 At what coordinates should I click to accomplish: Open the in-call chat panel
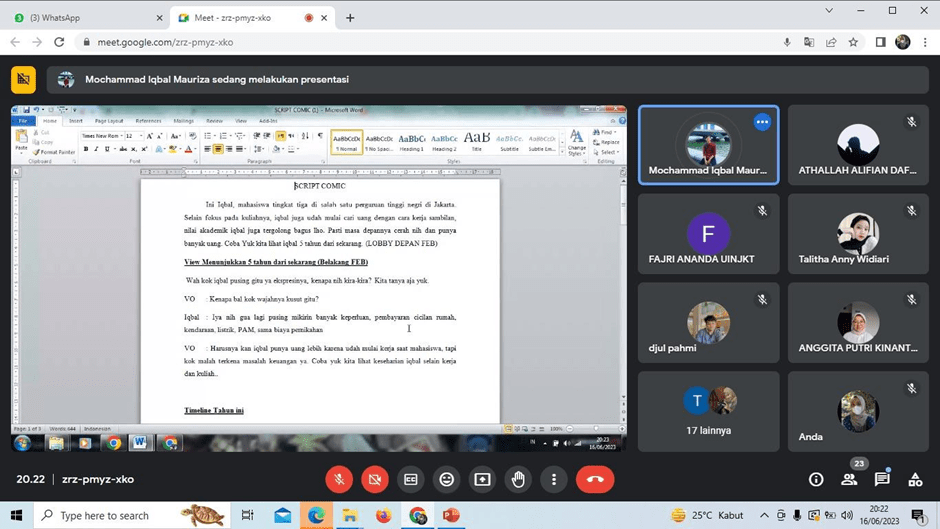pos(882,480)
